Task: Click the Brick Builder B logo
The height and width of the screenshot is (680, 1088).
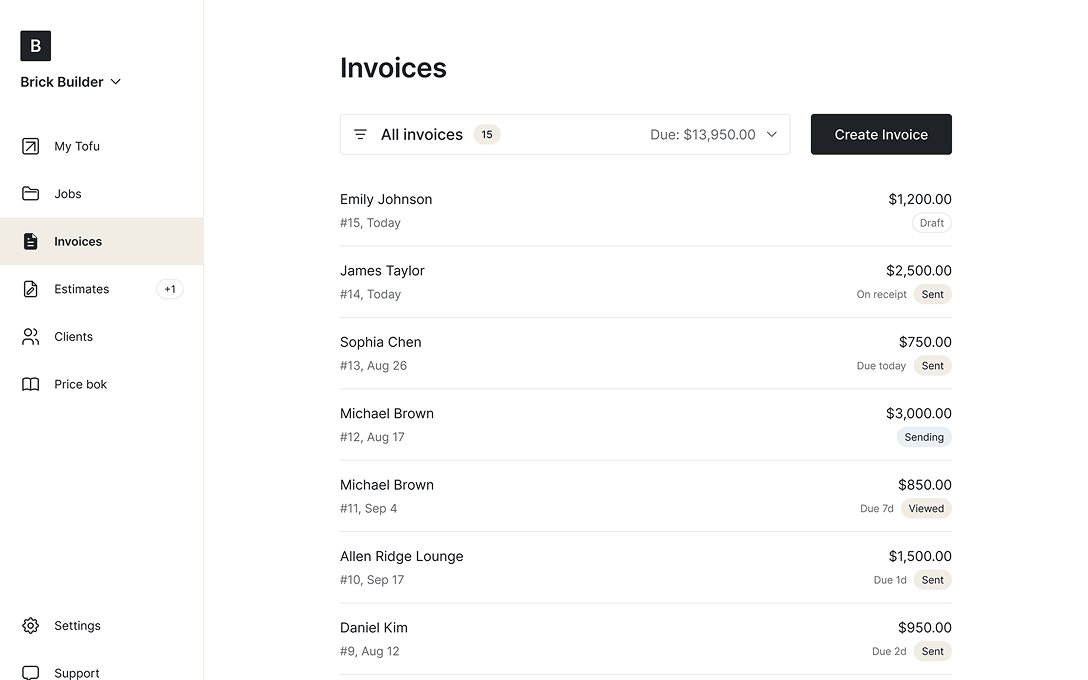Action: 35,46
